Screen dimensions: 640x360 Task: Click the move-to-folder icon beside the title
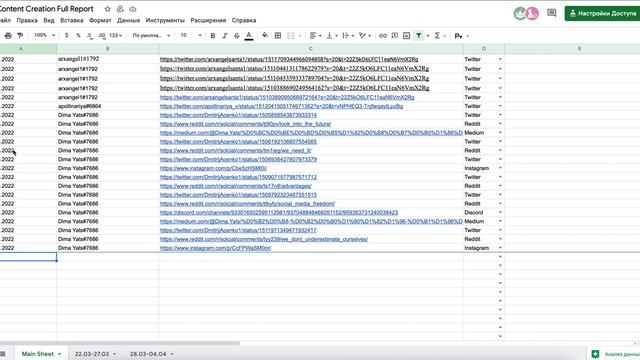tap(120, 9)
